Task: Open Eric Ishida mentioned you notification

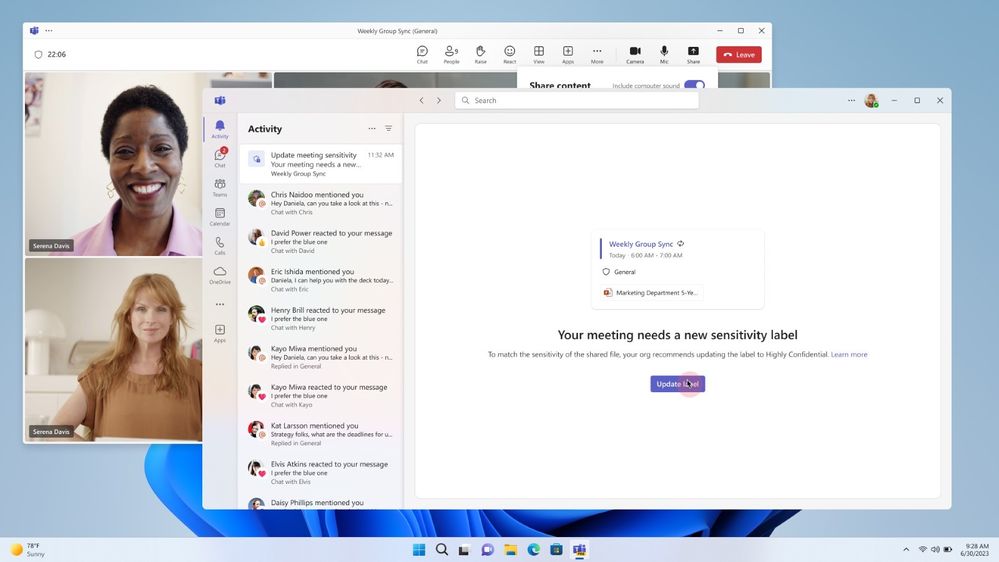Action: click(x=321, y=280)
